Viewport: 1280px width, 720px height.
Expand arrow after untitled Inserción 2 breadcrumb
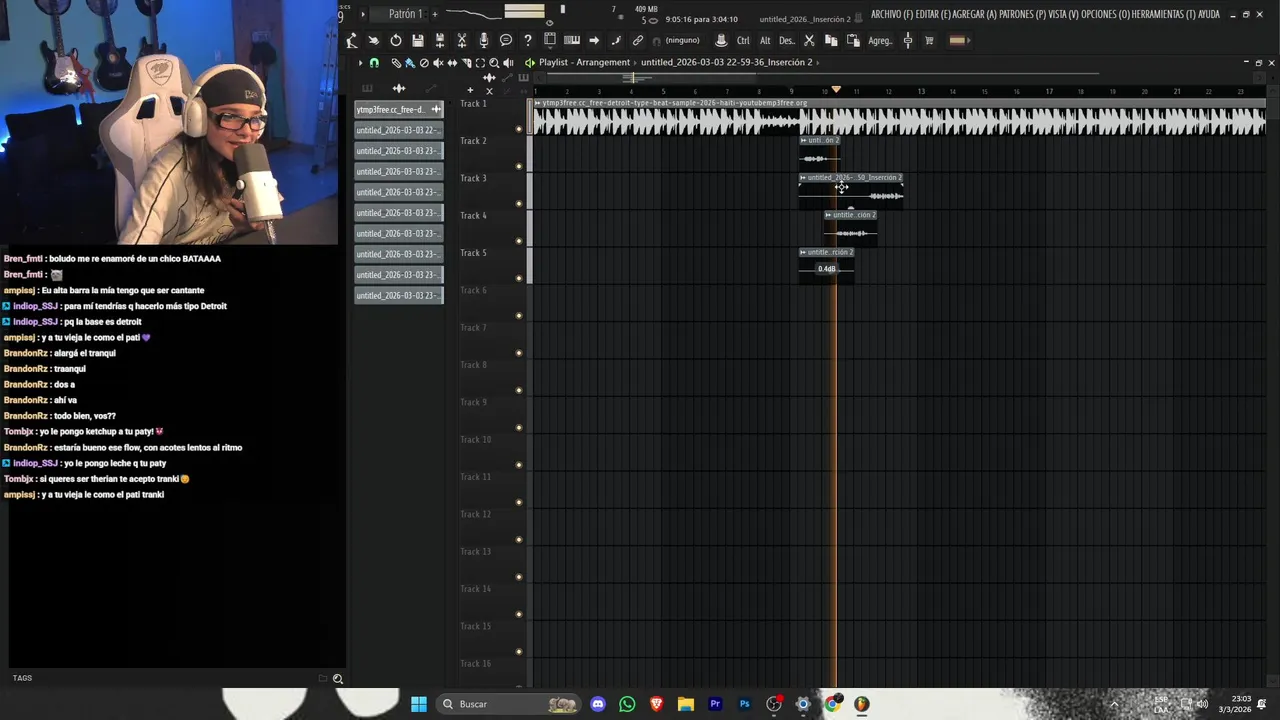pos(817,62)
